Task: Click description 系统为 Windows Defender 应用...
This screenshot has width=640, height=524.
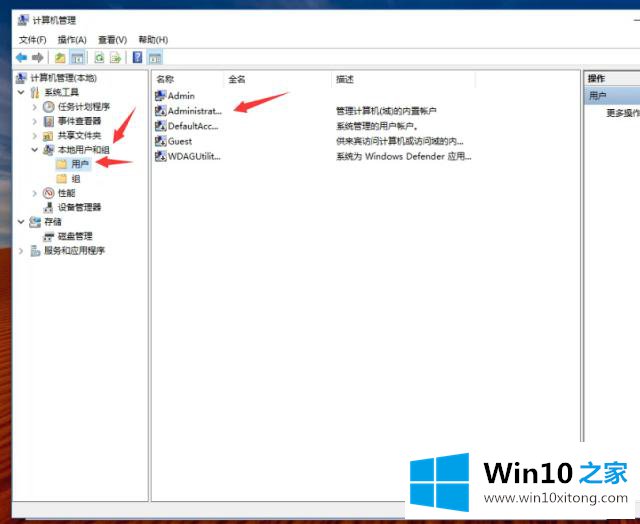Action: pos(404,156)
